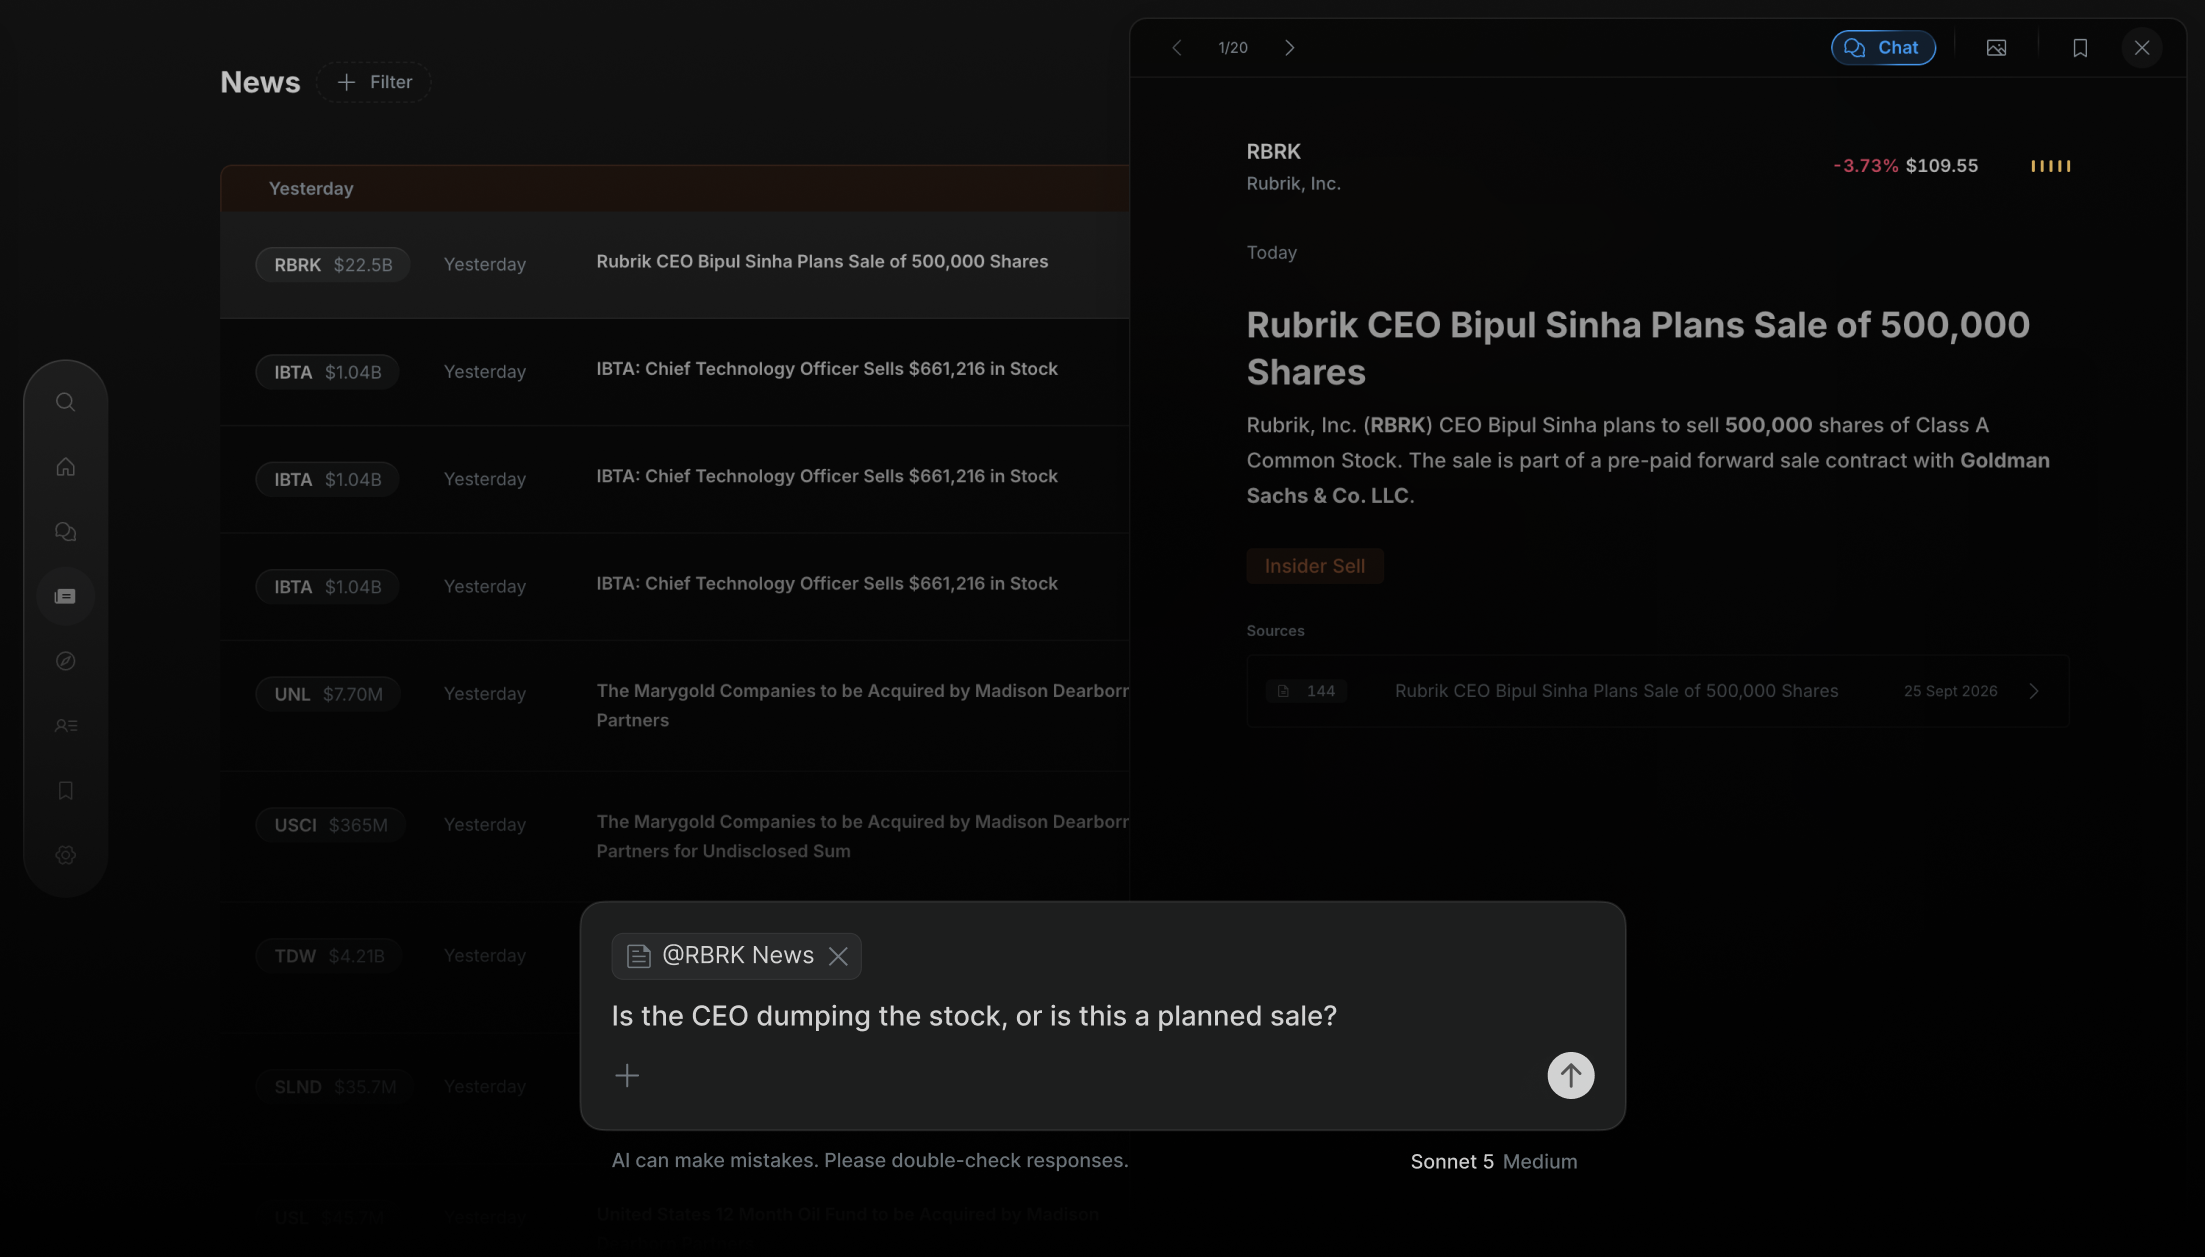2205x1257 pixels.
Task: Bookmark the Rubrik article
Action: coord(2080,48)
